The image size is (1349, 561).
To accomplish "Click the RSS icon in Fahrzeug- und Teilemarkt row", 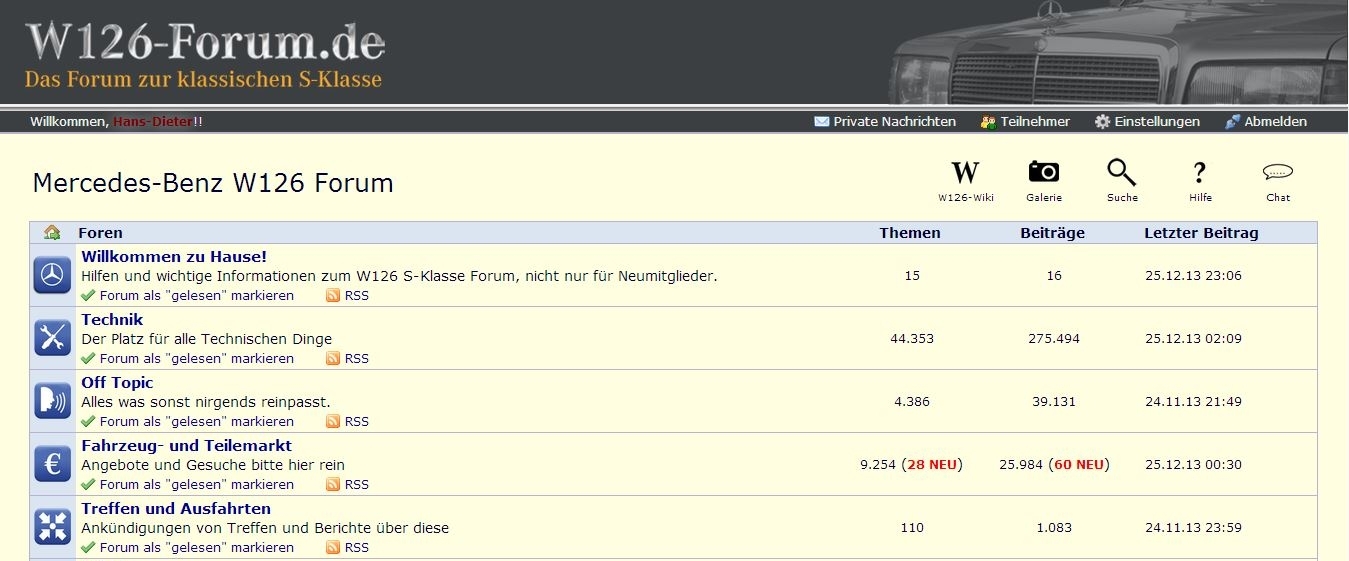I will (333, 484).
